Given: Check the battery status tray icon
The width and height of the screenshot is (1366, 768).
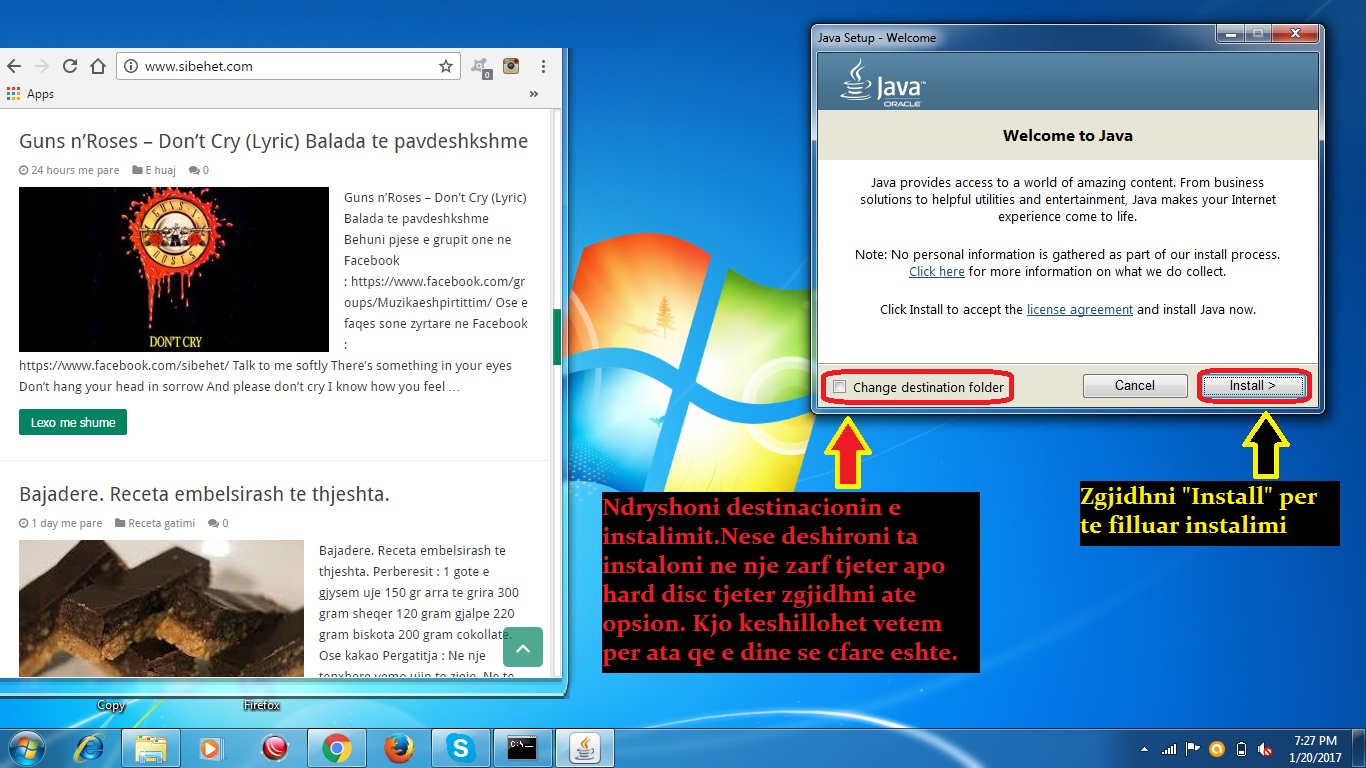Looking at the screenshot, I should point(1242,749).
